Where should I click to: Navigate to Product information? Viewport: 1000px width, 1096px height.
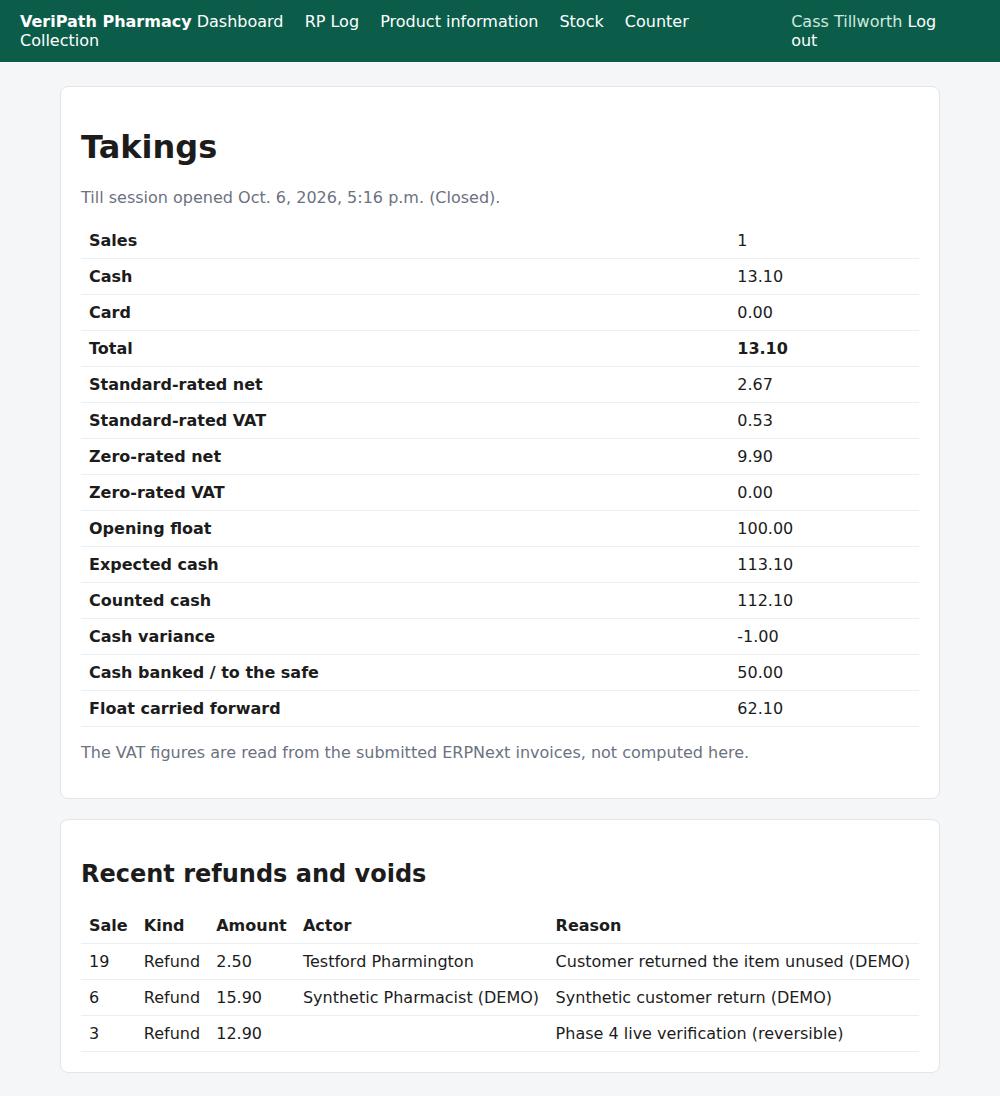point(459,22)
